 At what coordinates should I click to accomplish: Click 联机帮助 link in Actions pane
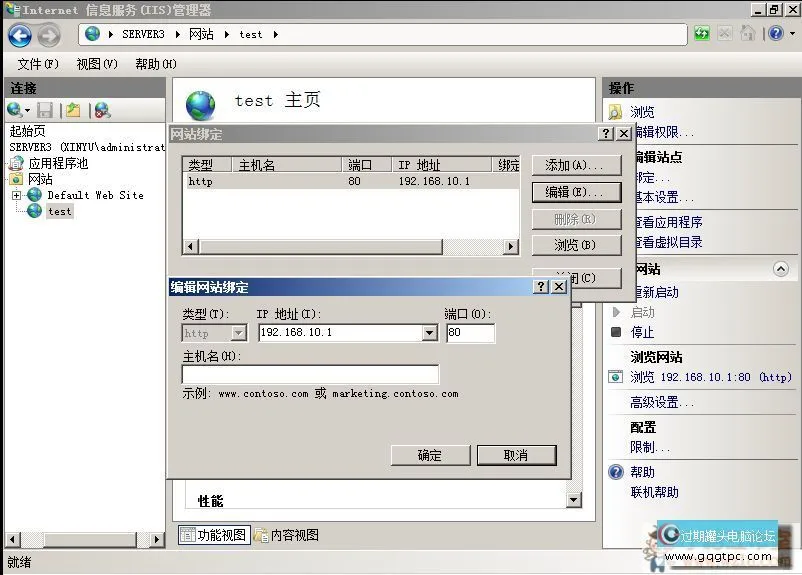point(655,492)
